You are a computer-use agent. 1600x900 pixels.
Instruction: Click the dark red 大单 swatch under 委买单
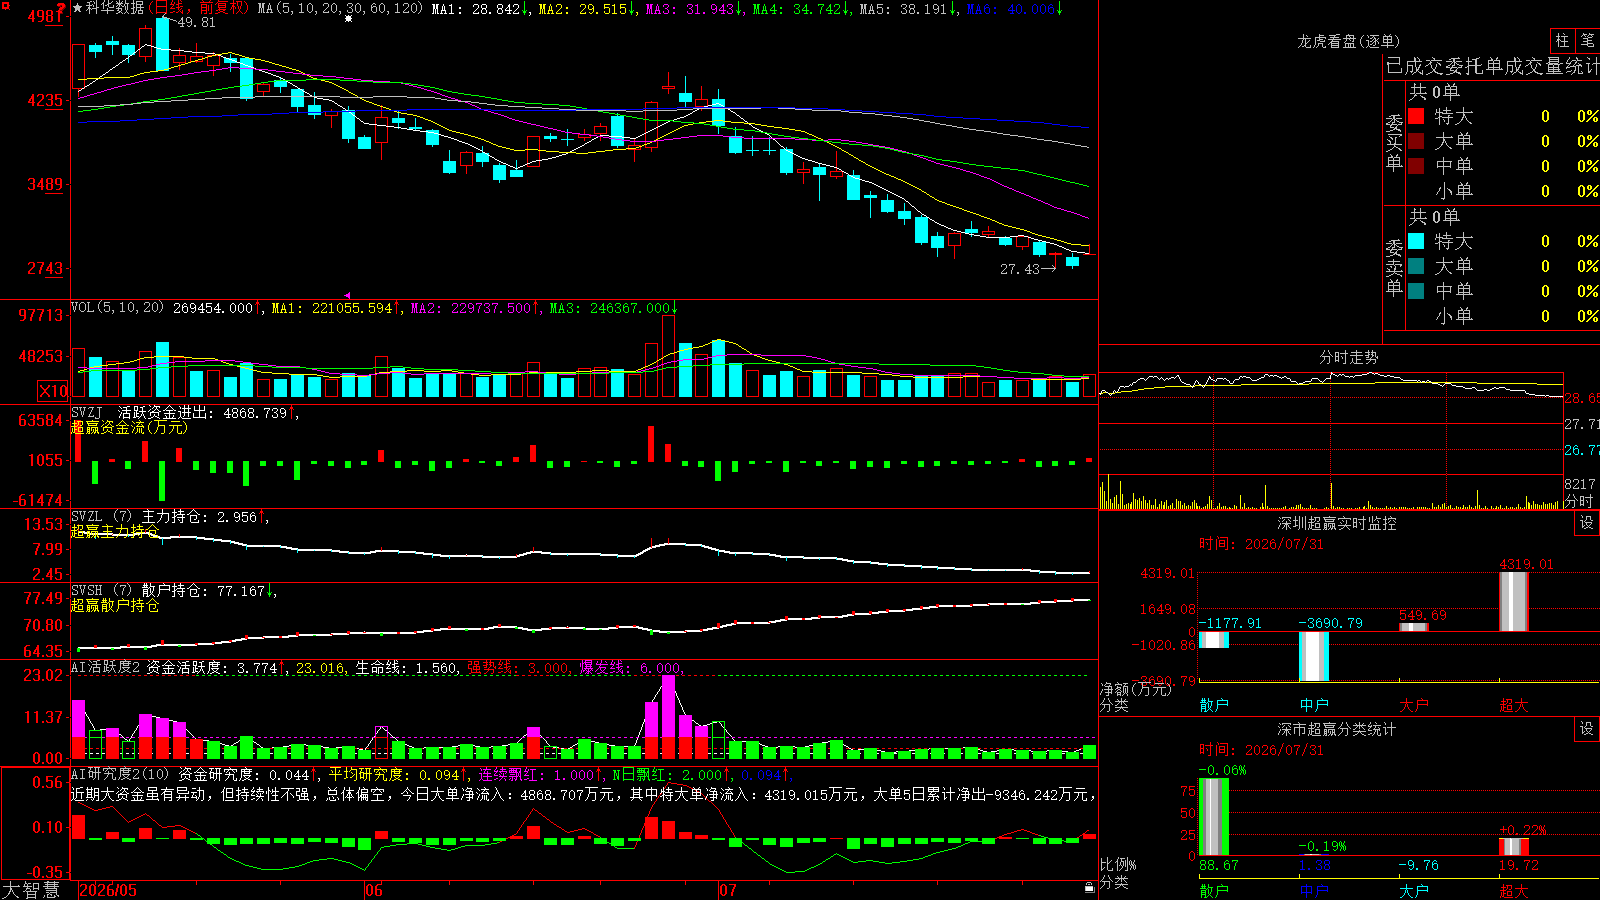point(1416,141)
